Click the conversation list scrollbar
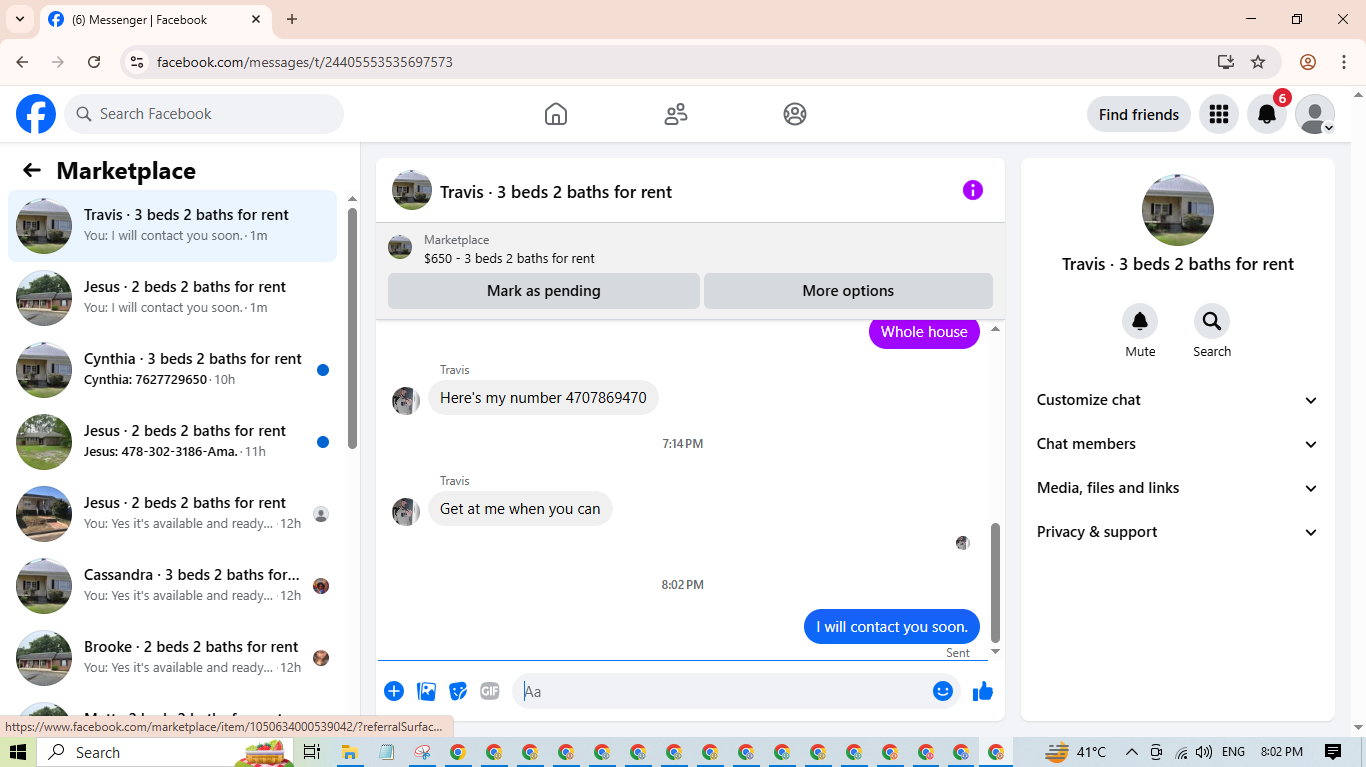The width and height of the screenshot is (1366, 767). [352, 328]
